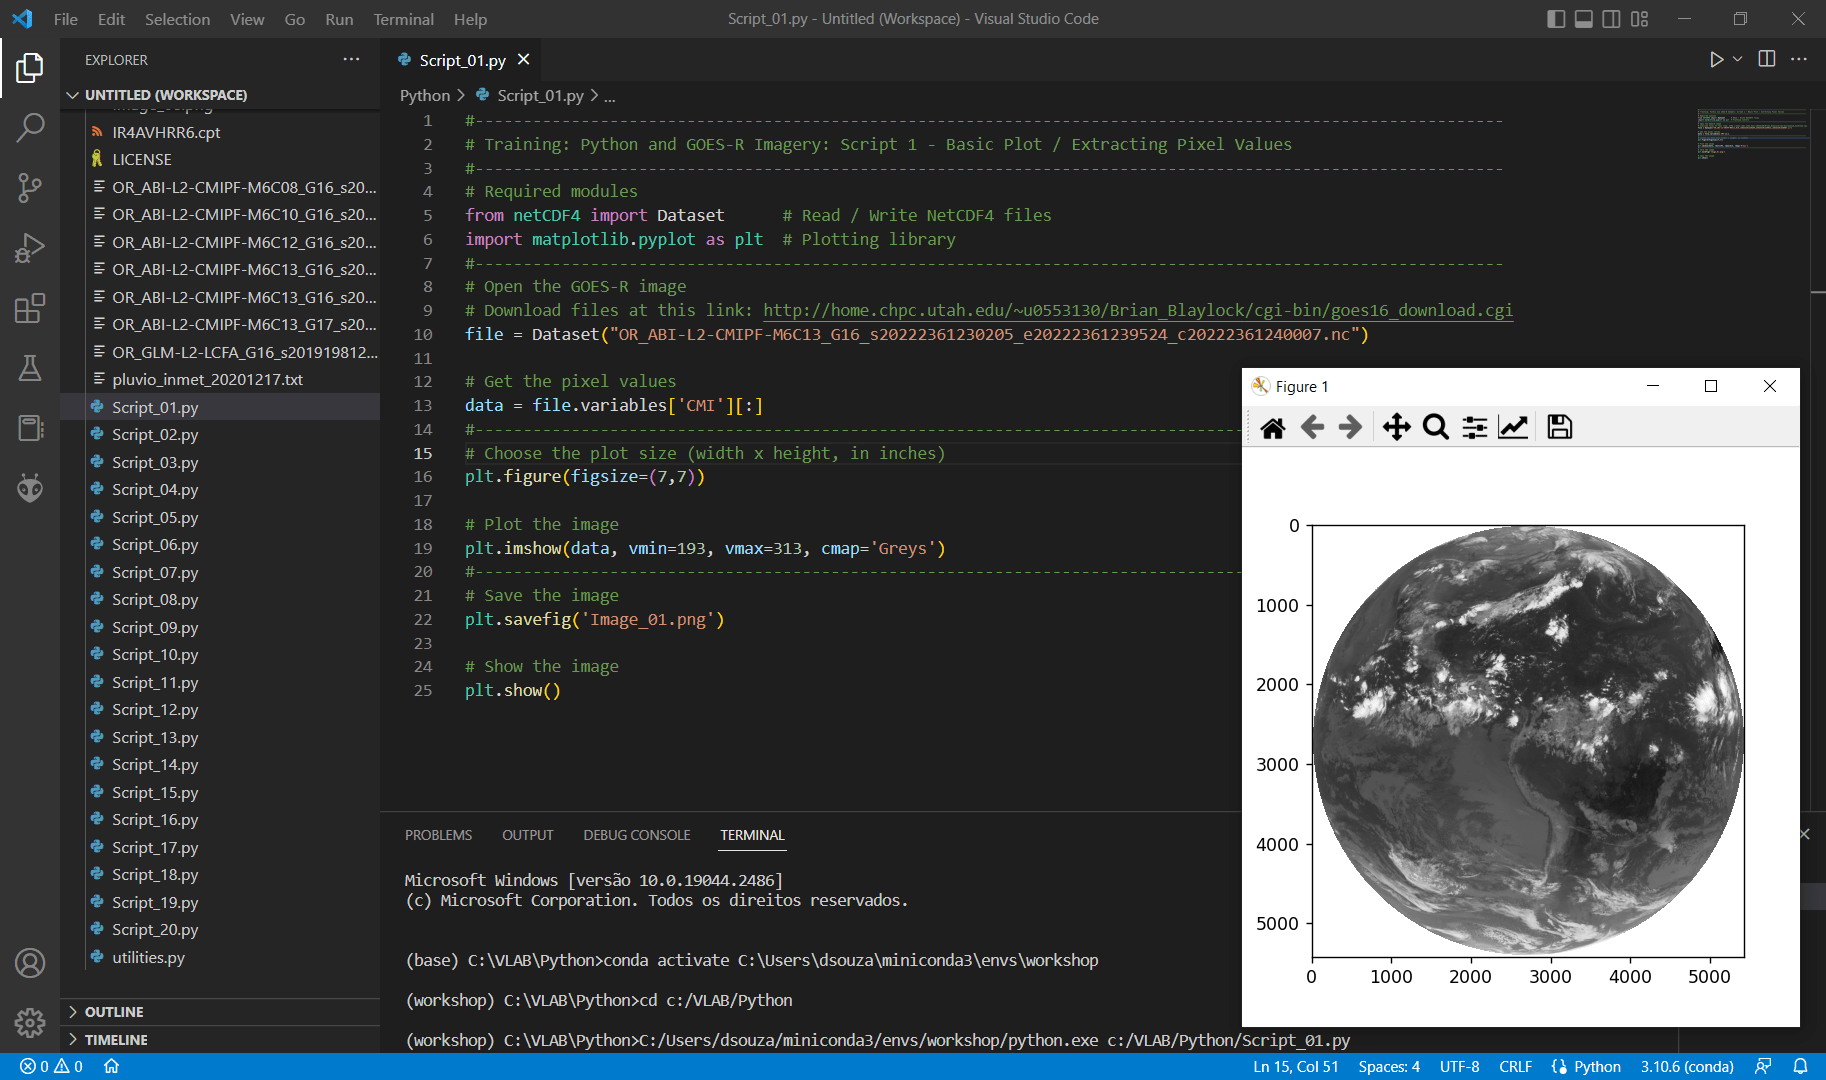Open Run and Debug view

click(30, 247)
